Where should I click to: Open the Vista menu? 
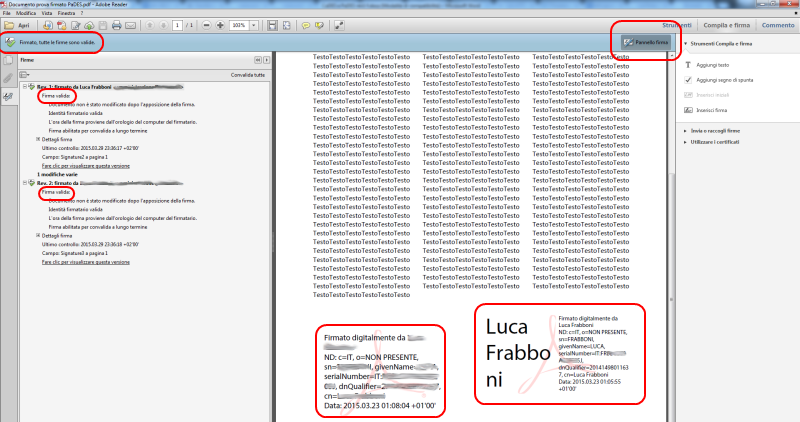click(47, 13)
